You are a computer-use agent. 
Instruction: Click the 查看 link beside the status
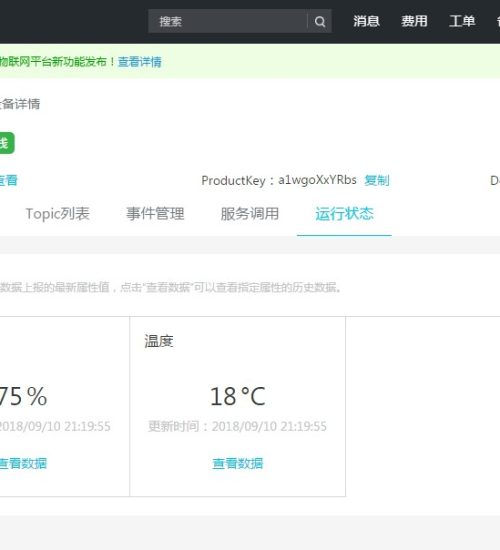tap(8, 180)
